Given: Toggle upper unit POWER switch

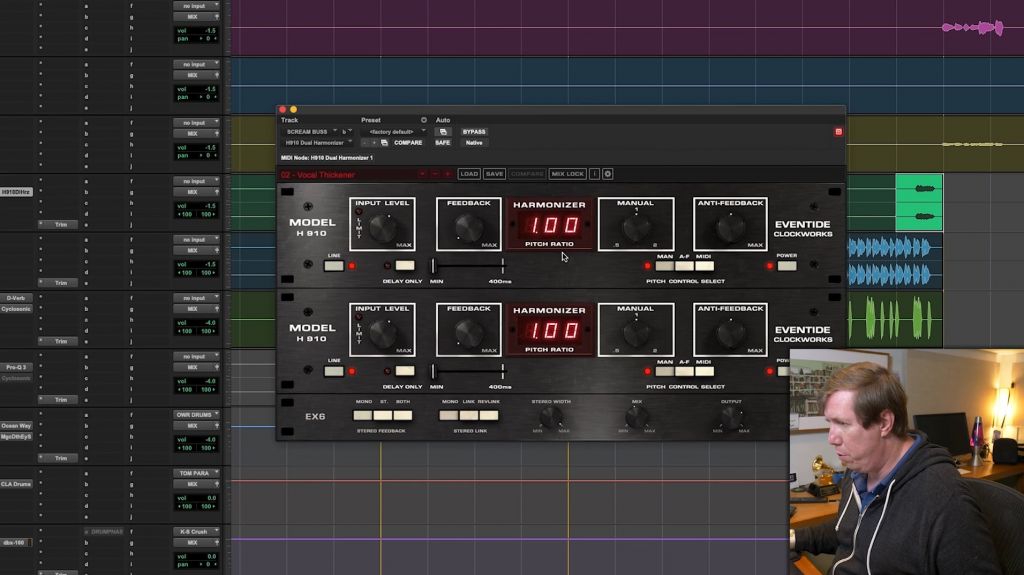Looking at the screenshot, I should pyautogui.click(x=786, y=266).
